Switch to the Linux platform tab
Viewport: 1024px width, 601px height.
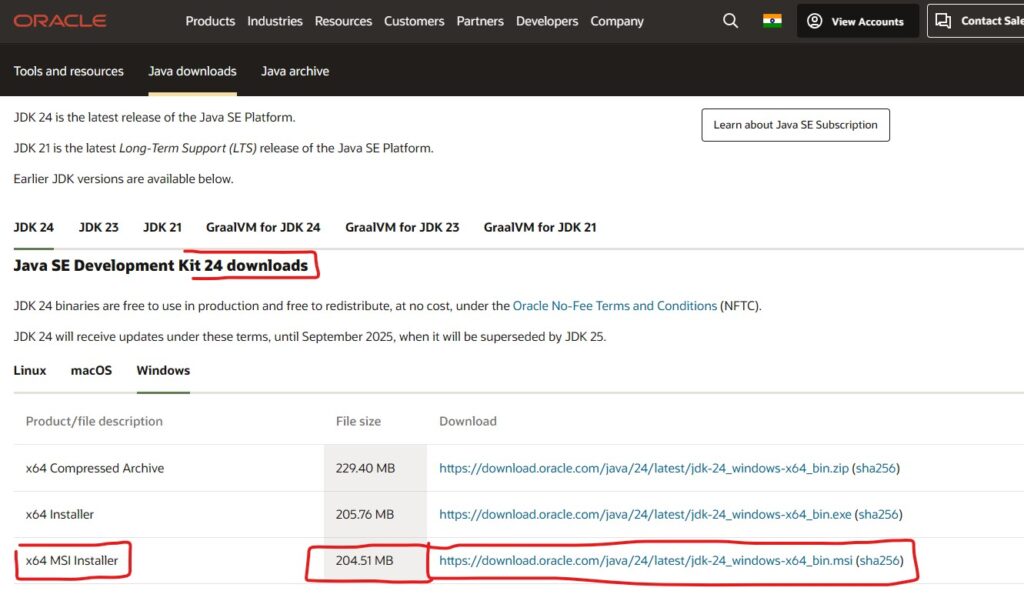29,370
